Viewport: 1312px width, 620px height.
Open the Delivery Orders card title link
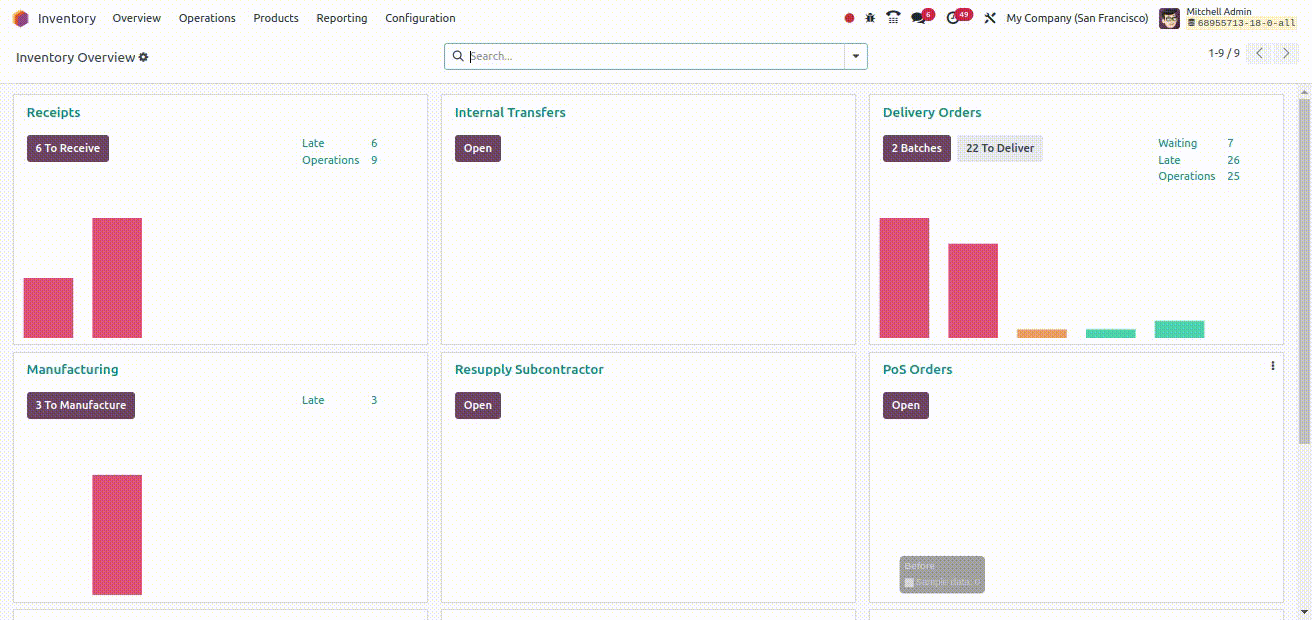click(x=931, y=113)
